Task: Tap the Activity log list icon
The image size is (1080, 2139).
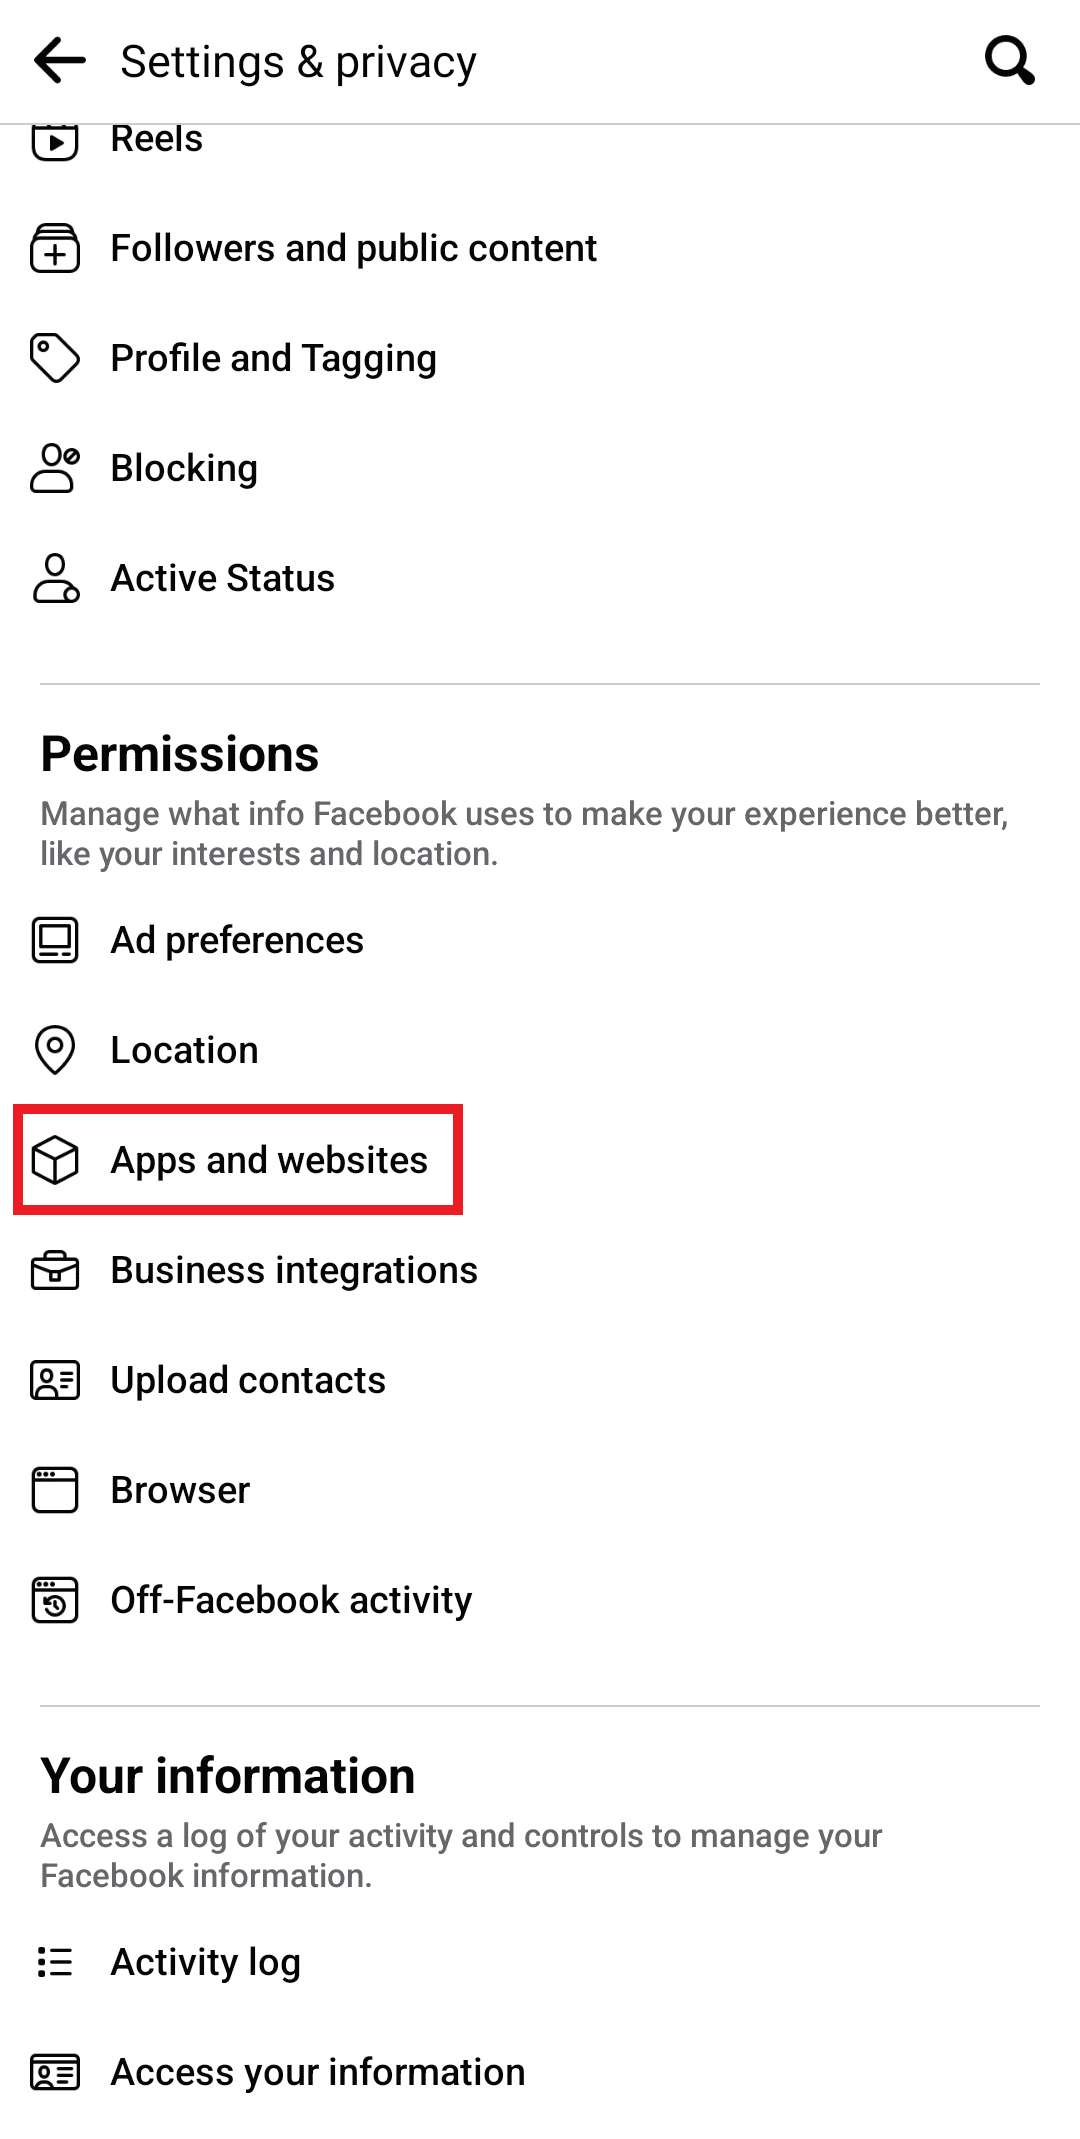Action: pyautogui.click(x=55, y=1962)
